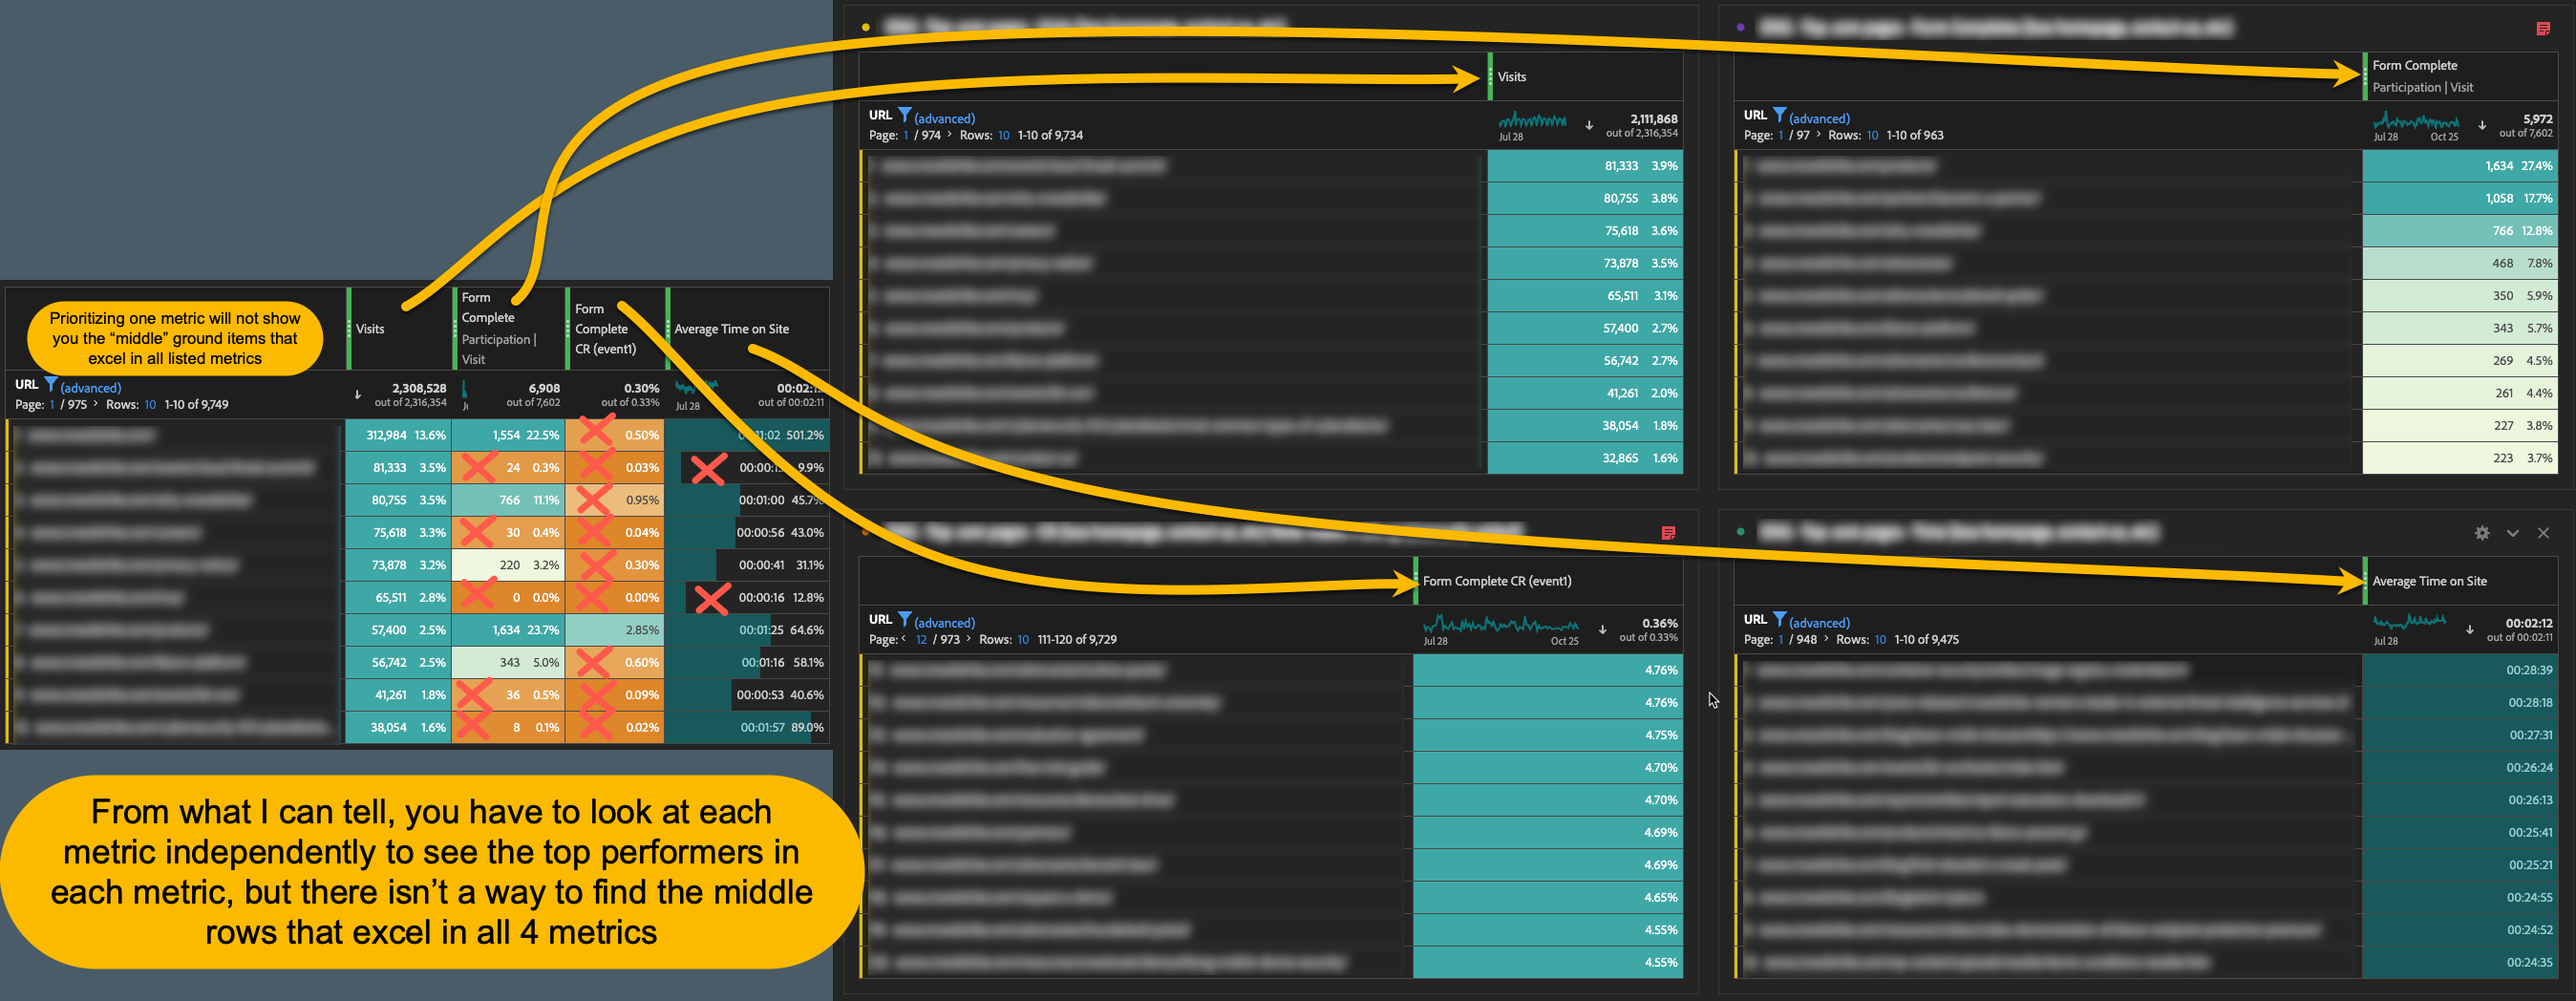Image resolution: width=2576 pixels, height=1001 pixels.
Task: Collapse the Average Time on Site panel with the chevron
Action: click(2512, 533)
